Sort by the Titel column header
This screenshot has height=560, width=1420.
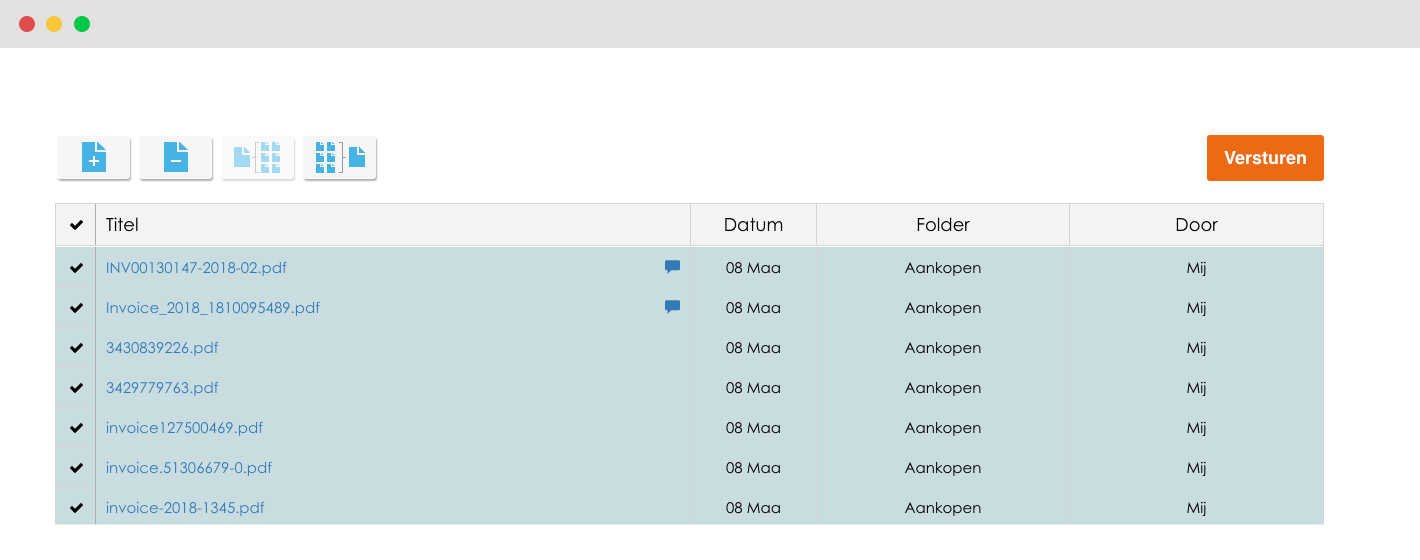click(122, 225)
